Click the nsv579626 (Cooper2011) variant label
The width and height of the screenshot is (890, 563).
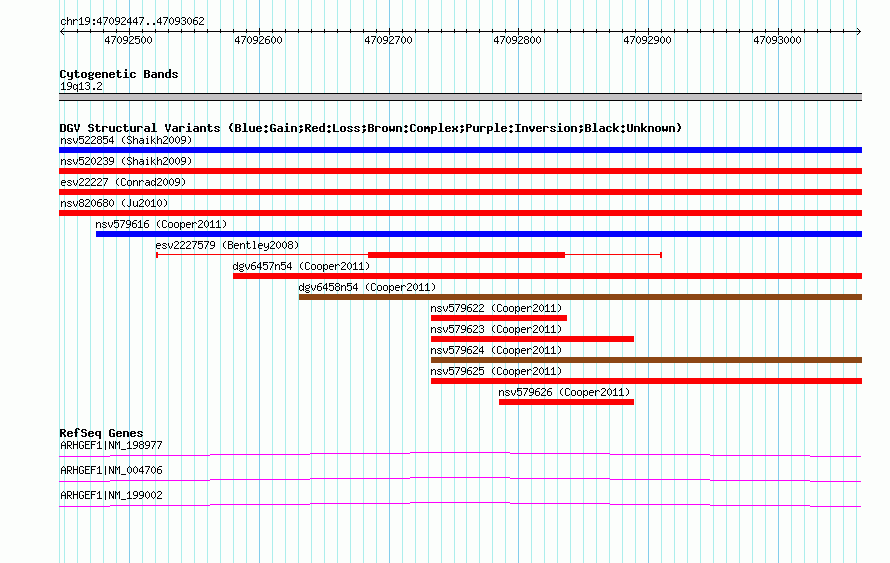[564, 392]
